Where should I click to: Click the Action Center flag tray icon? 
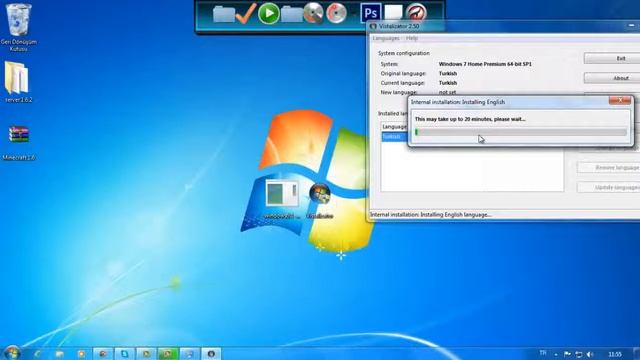point(567,354)
